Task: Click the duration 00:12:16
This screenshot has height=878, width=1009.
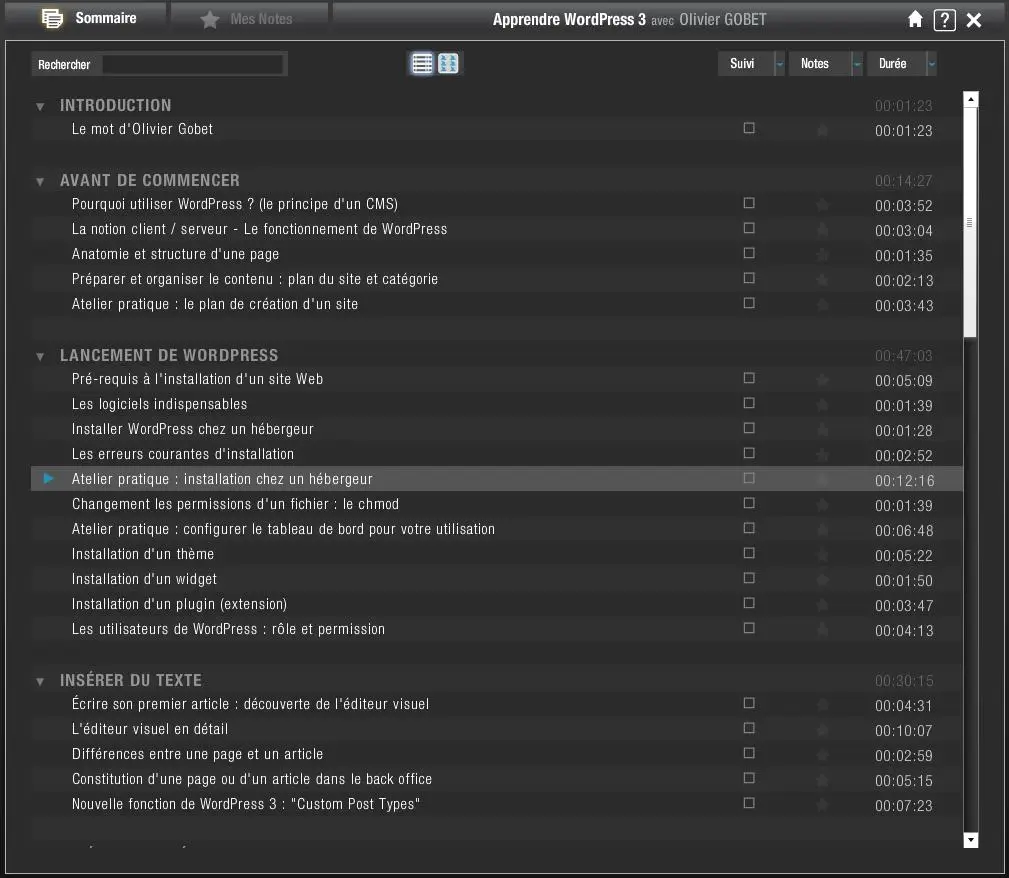Action: pyautogui.click(x=904, y=481)
